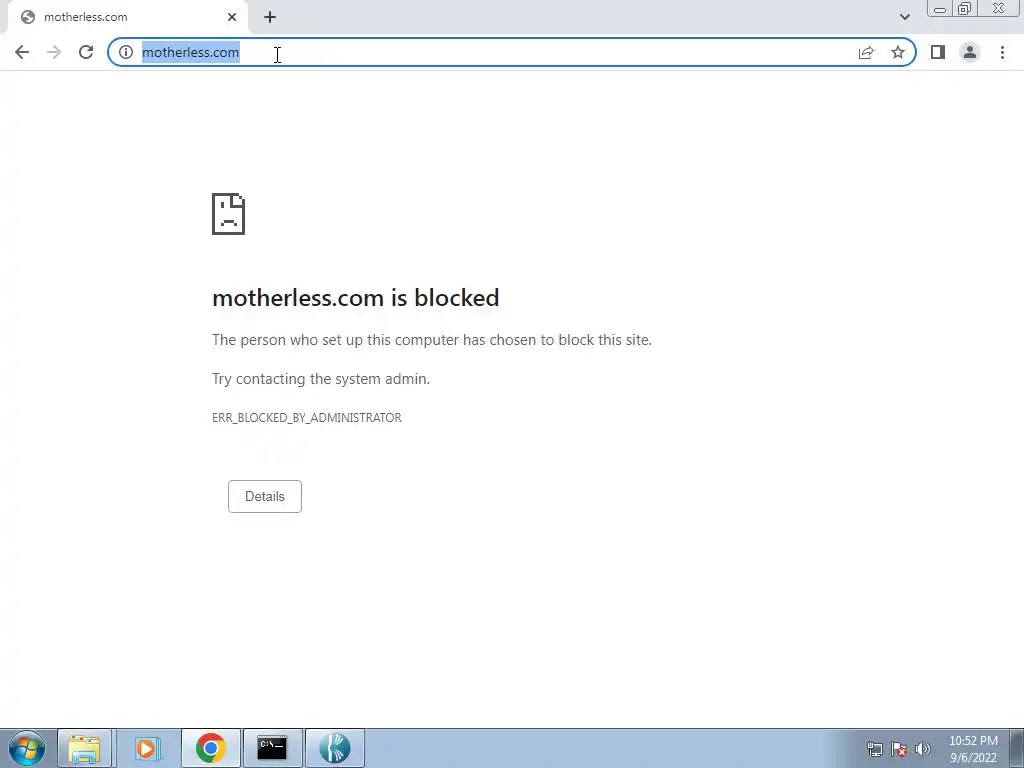
Task: Click the taskbar clock showing 10:52 PM
Action: coord(973,749)
